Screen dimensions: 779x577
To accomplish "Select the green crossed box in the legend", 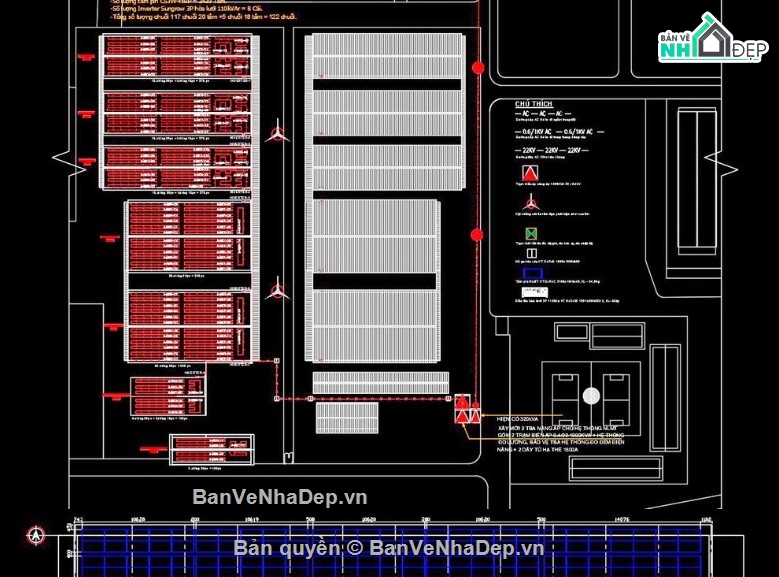I will 531,234.
